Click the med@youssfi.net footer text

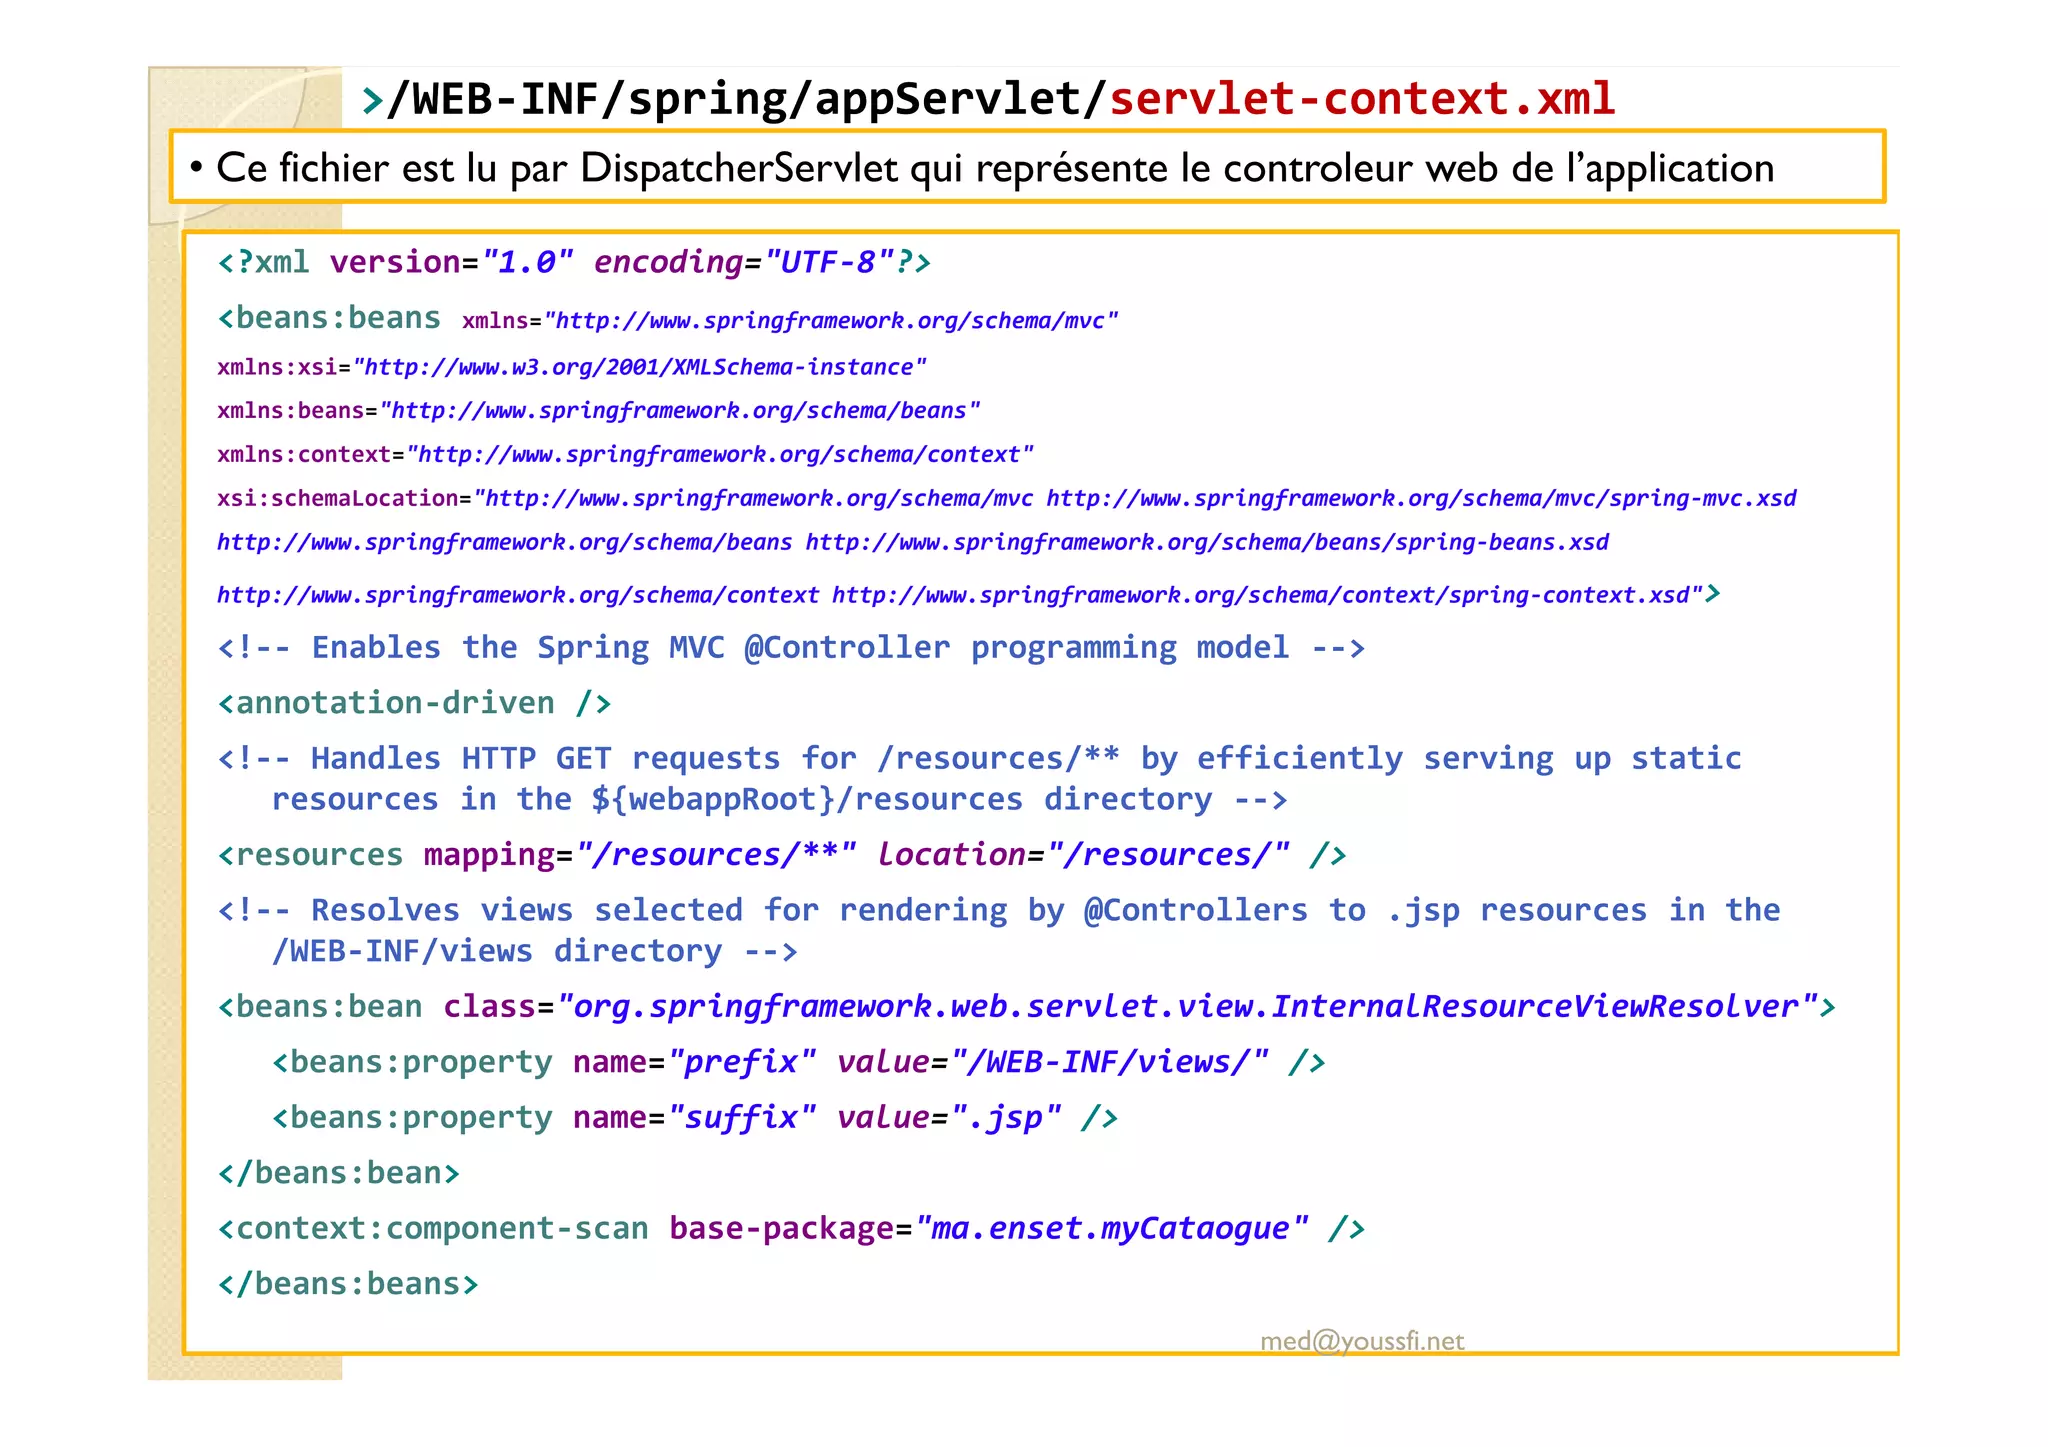pos(1362,1341)
